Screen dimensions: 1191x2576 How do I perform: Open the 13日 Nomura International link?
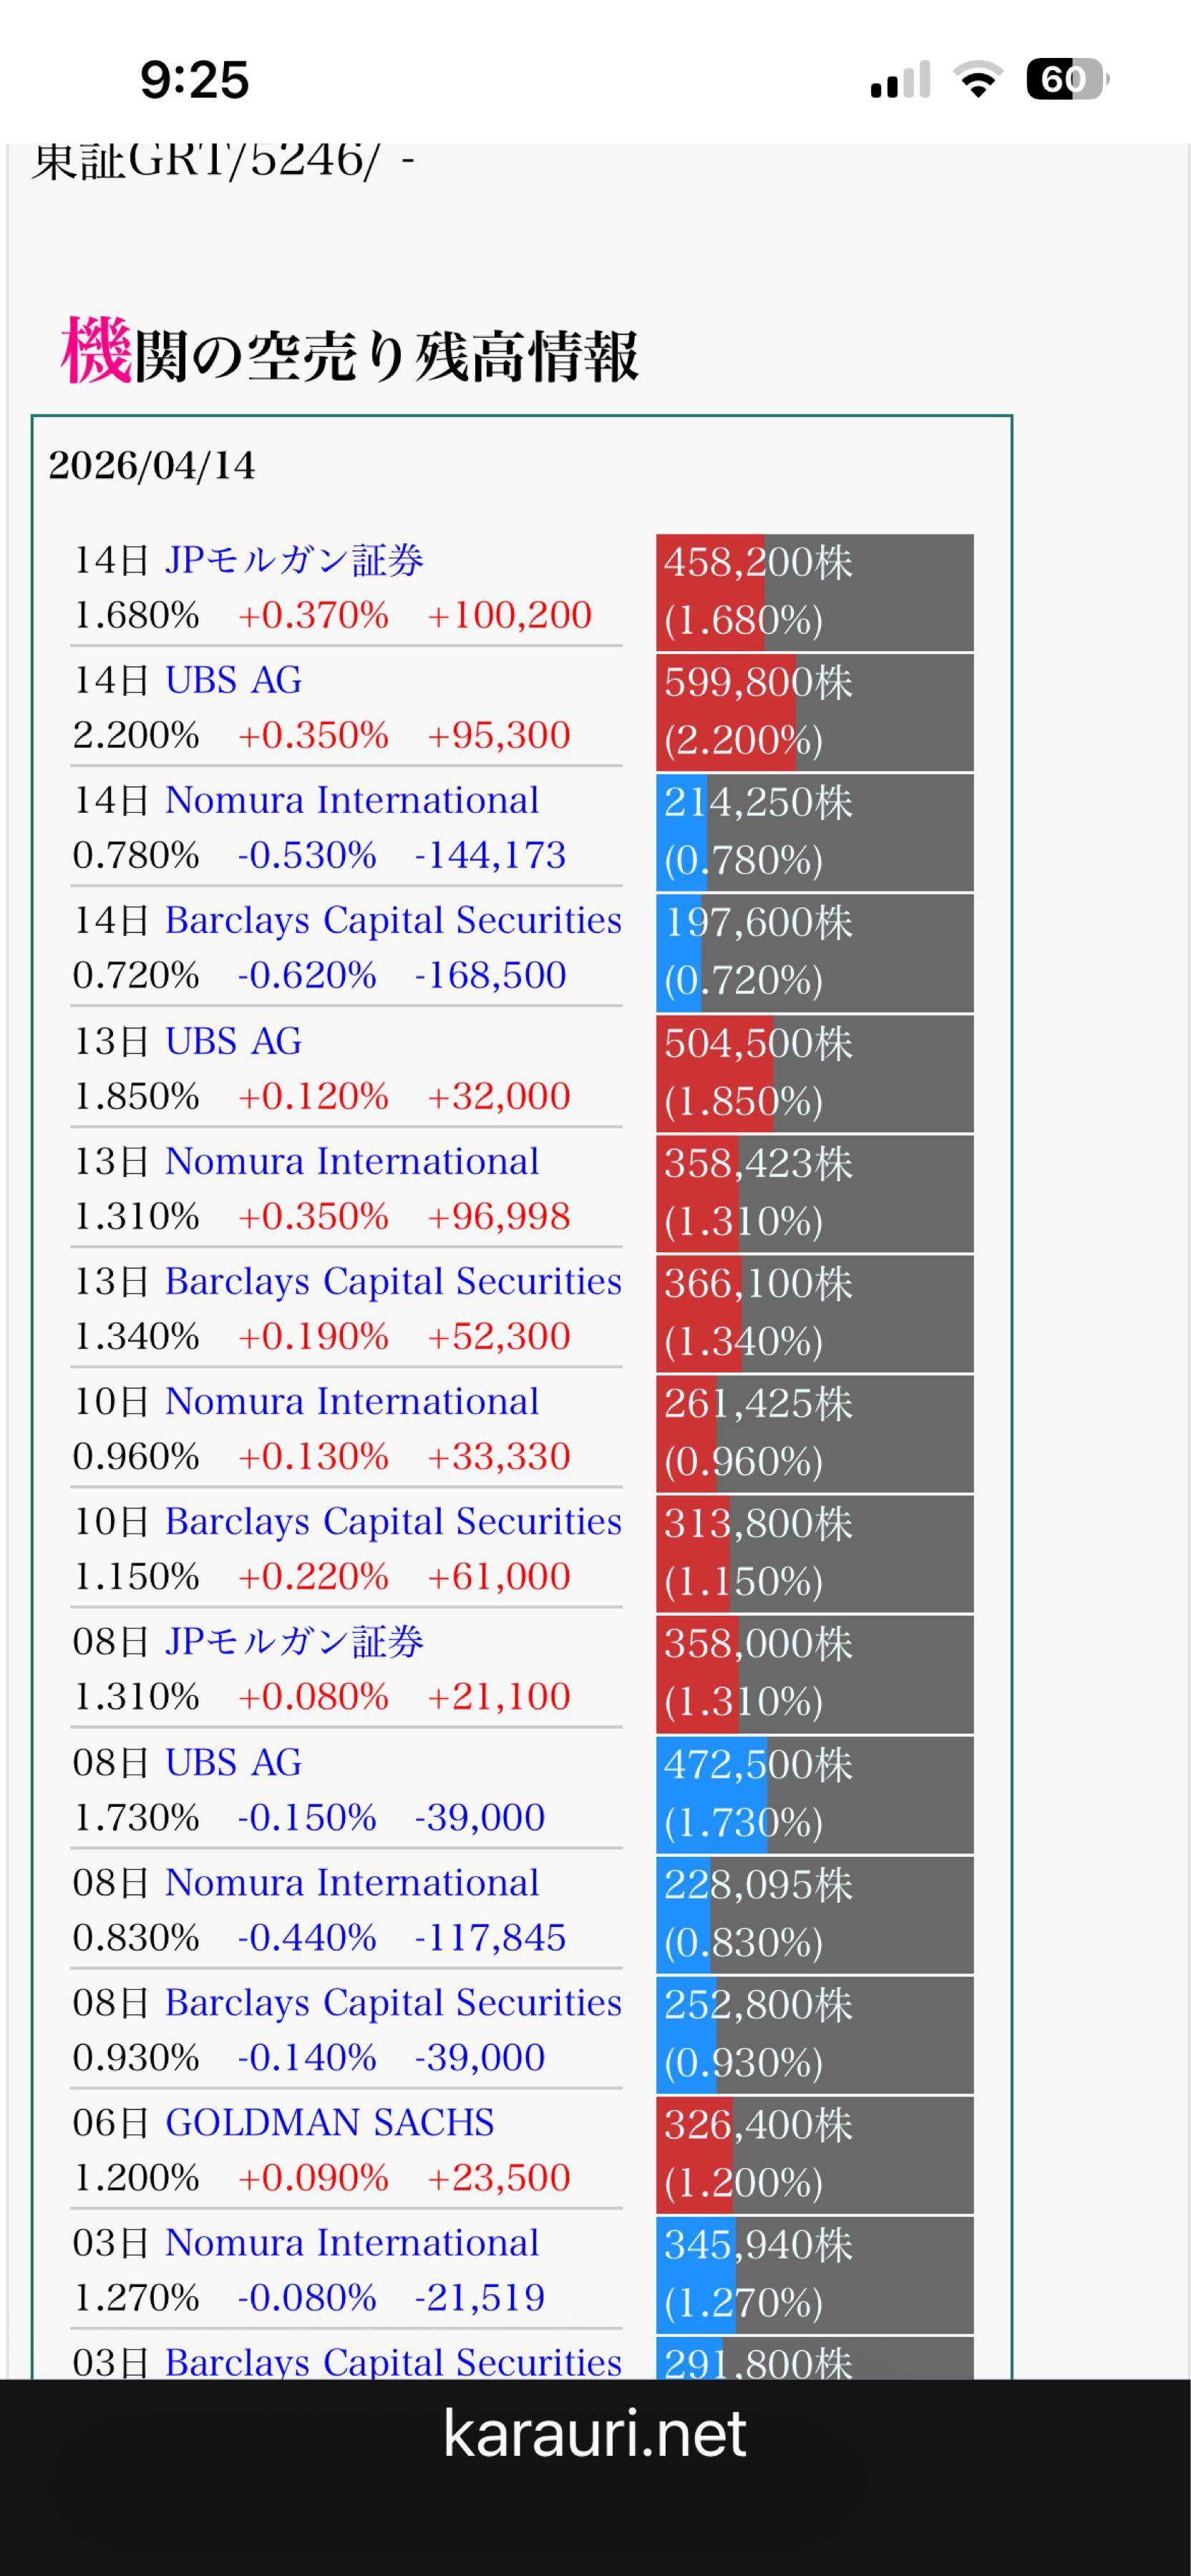351,1161
